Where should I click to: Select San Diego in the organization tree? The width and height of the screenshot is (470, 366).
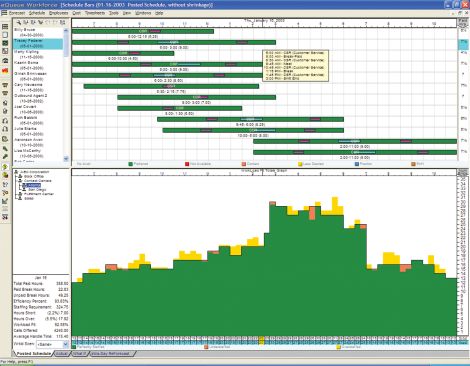[x=37, y=189]
